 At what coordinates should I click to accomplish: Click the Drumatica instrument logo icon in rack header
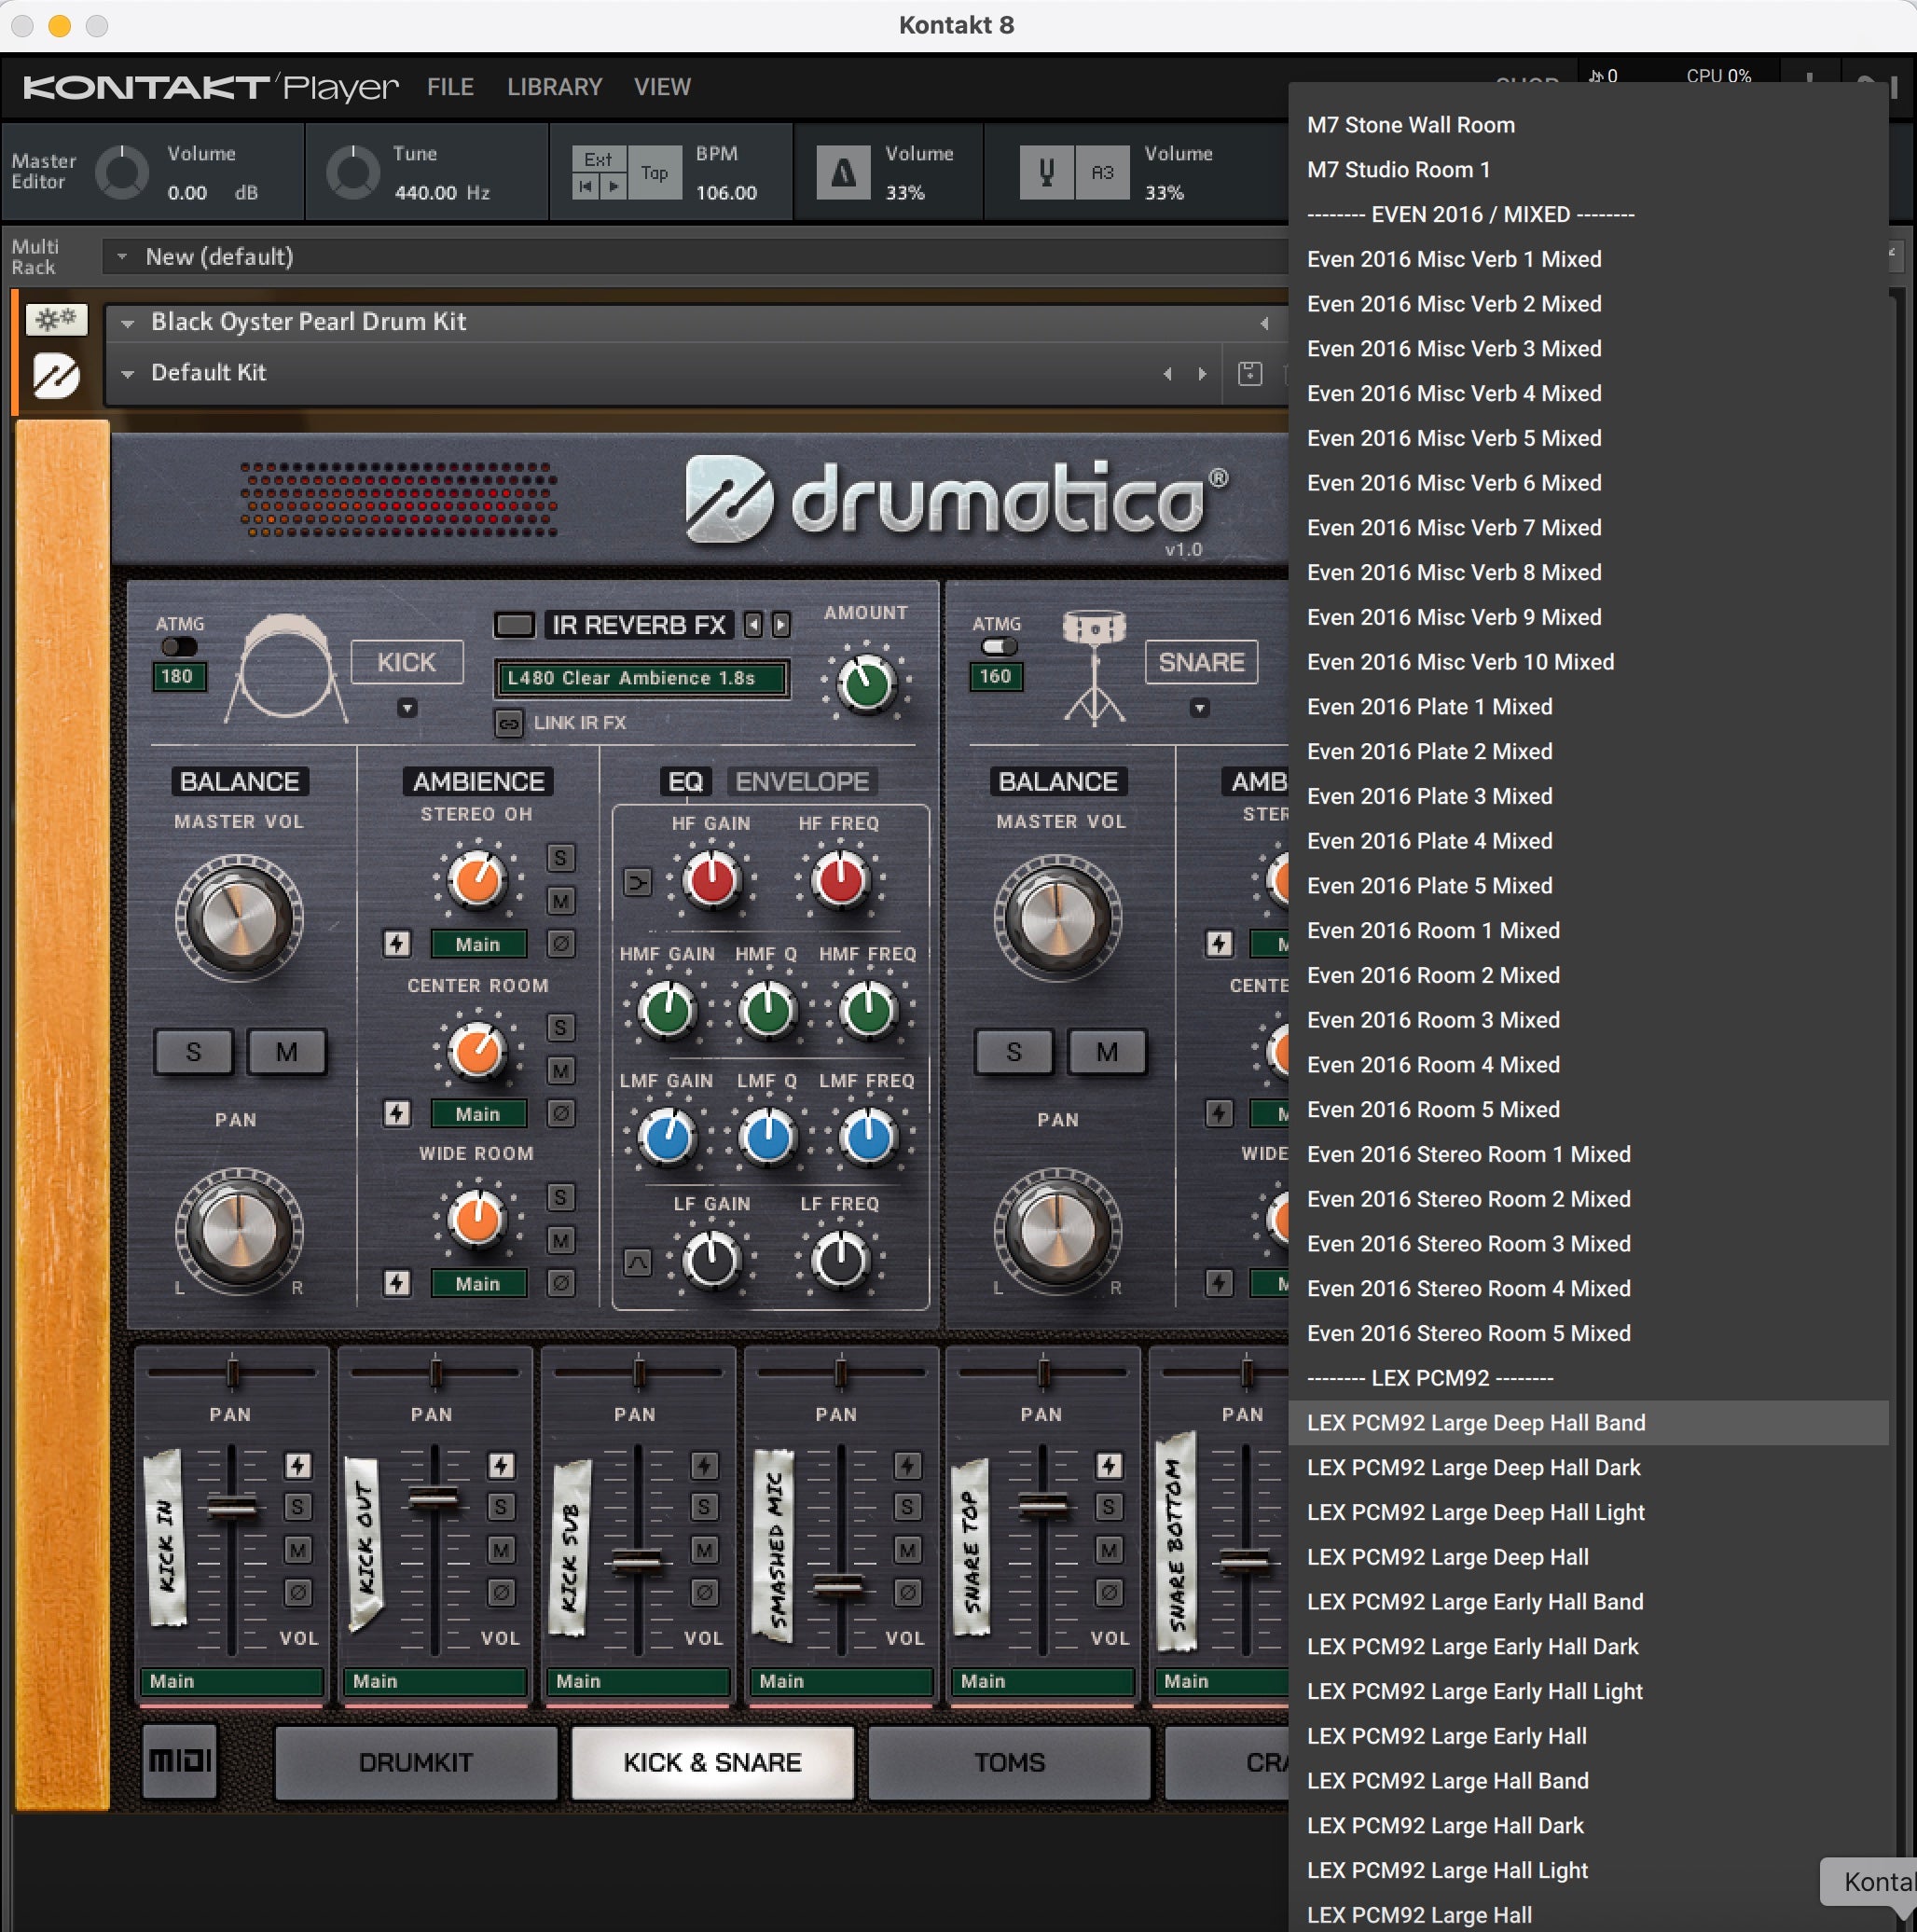tap(56, 376)
